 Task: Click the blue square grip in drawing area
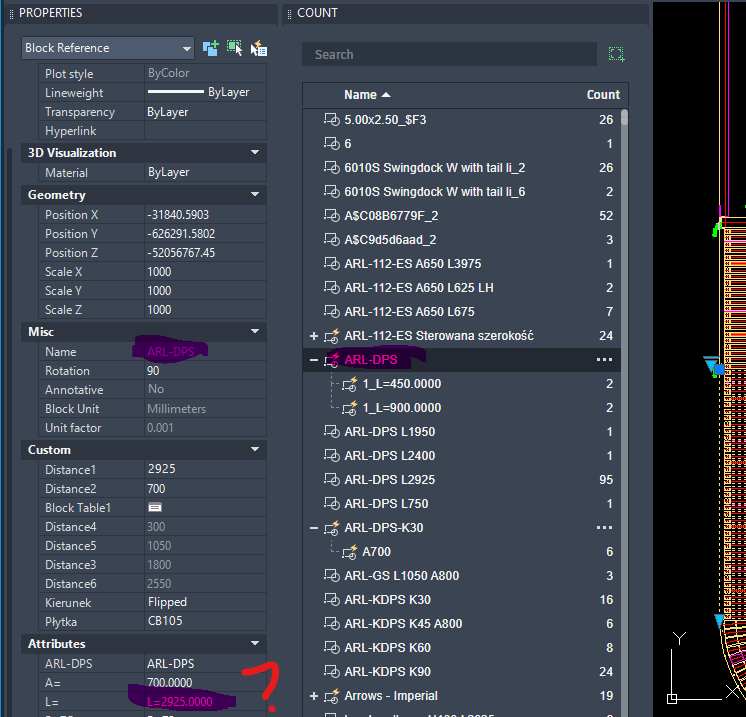pyautogui.click(x=719, y=369)
